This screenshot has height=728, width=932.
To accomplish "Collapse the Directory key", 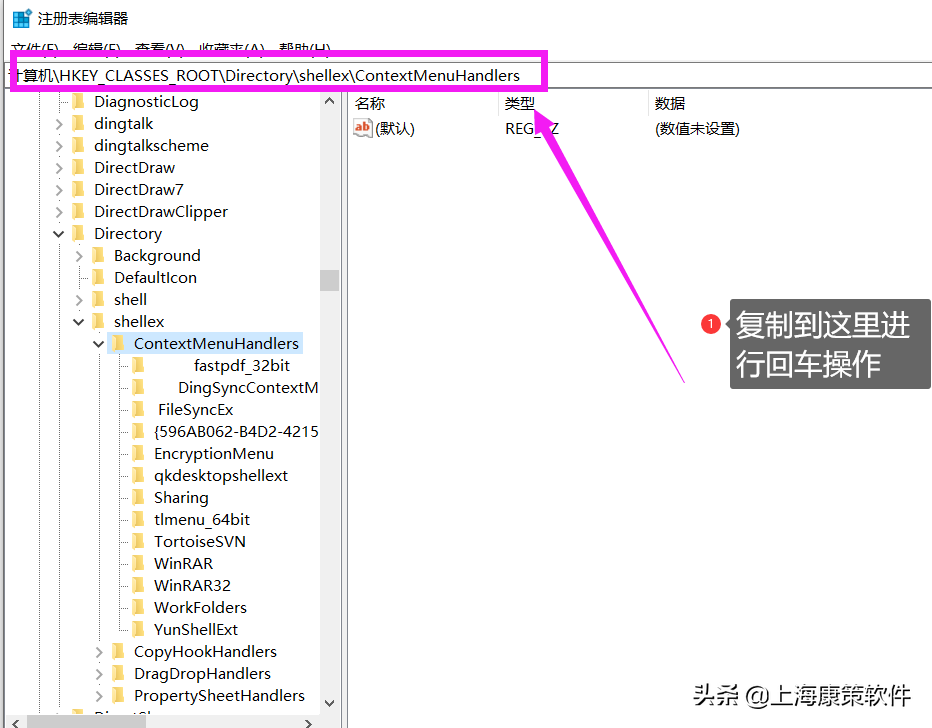I will click(x=58, y=234).
